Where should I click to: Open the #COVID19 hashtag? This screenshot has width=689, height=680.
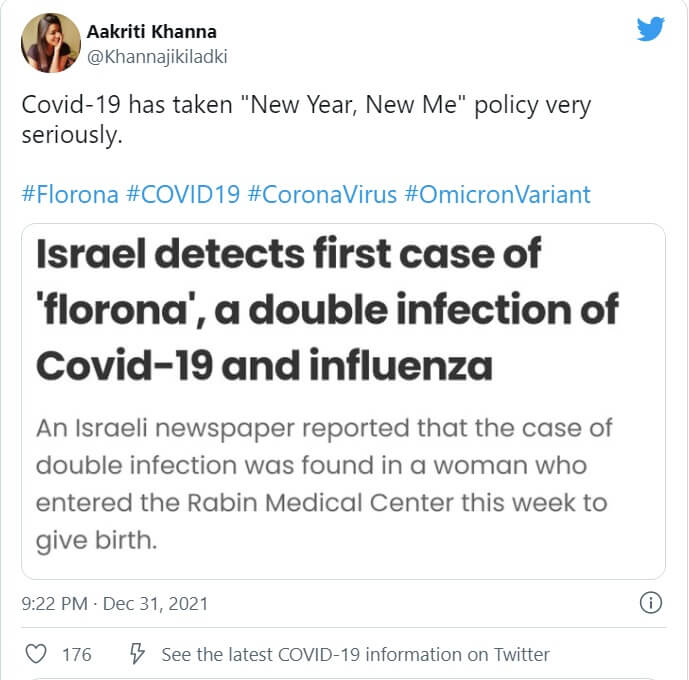pyautogui.click(x=182, y=194)
